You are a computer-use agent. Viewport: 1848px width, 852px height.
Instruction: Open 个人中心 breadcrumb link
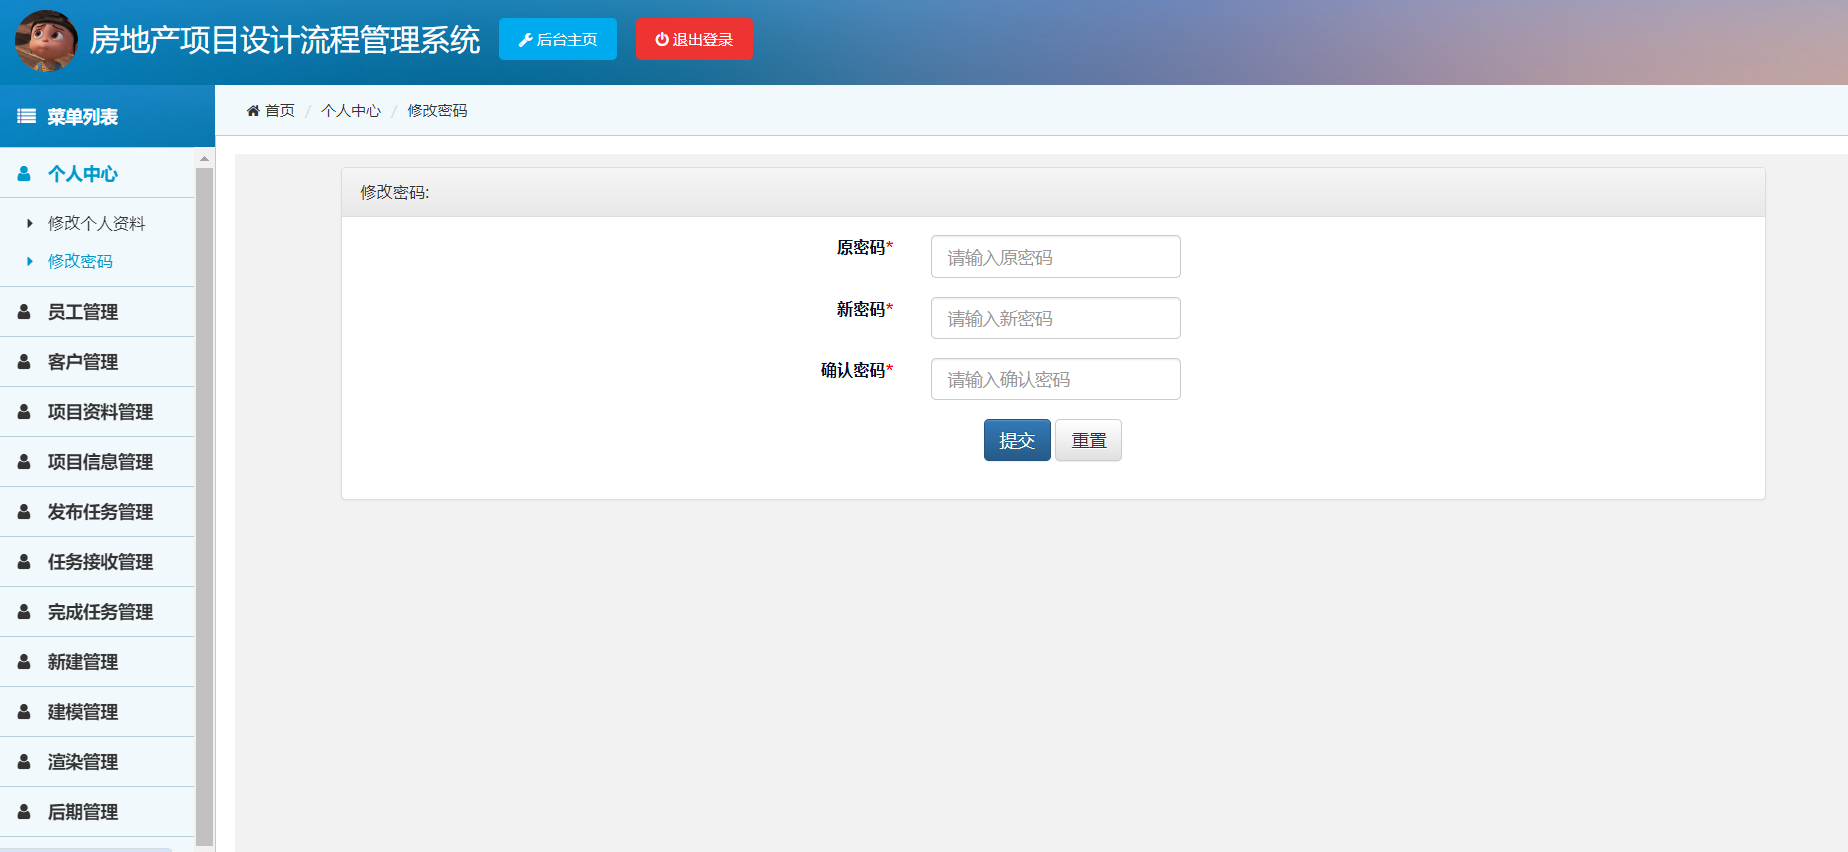coord(351,110)
